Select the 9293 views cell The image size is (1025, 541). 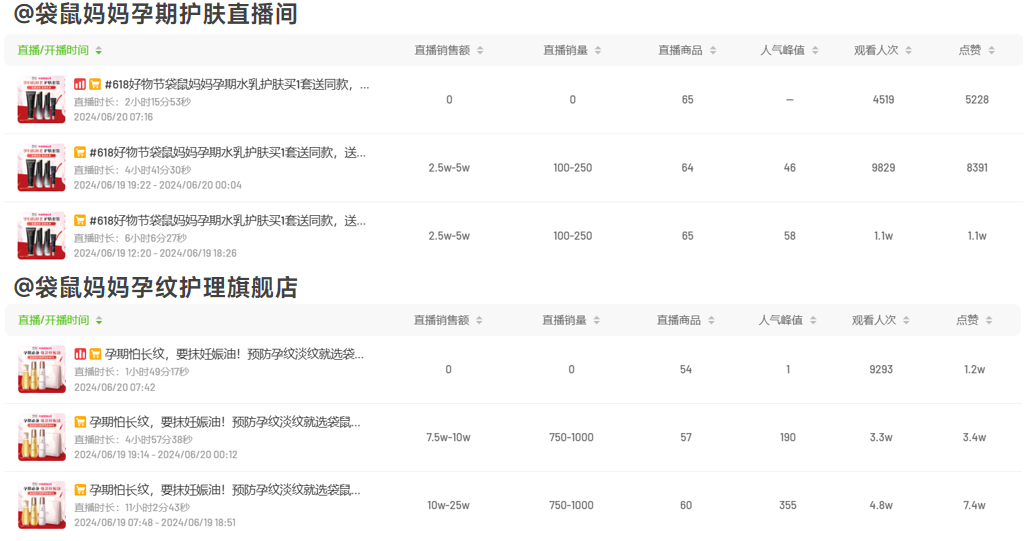click(881, 370)
